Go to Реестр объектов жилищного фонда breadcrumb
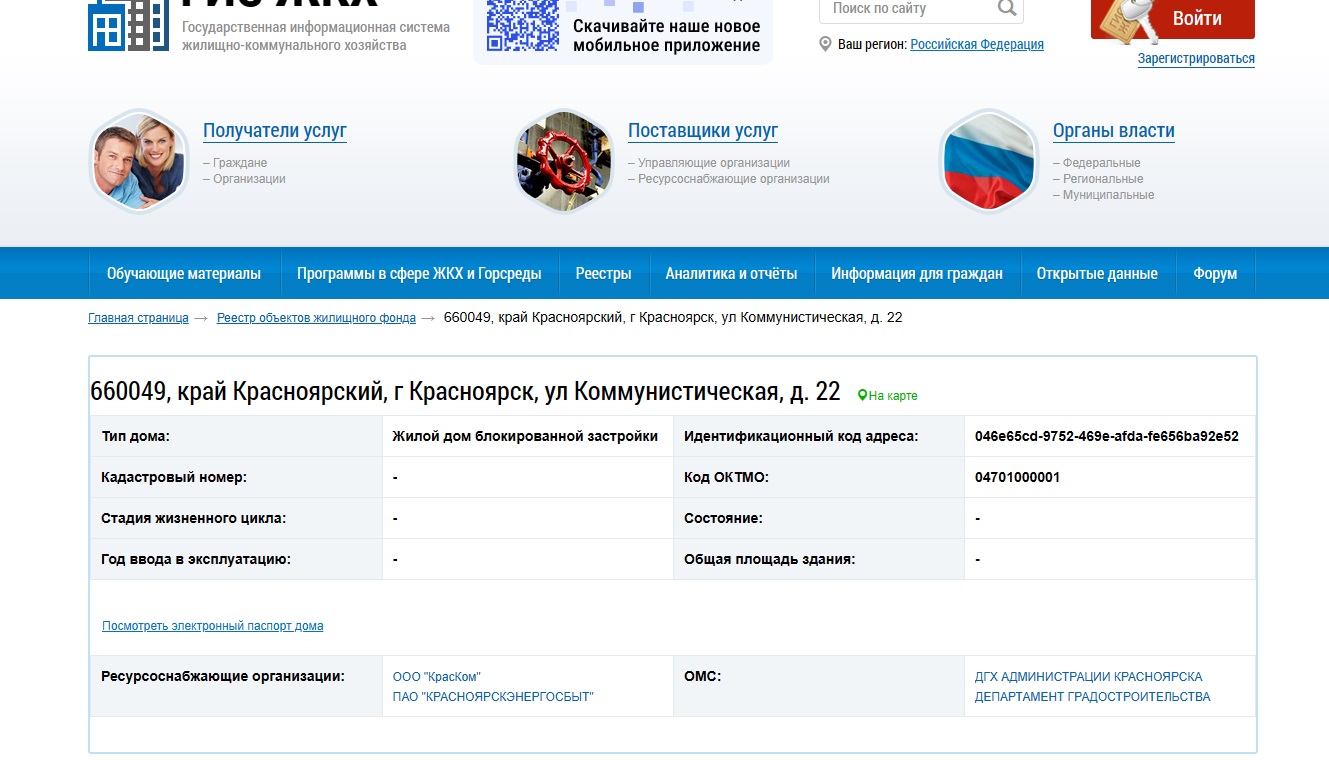The height and width of the screenshot is (777, 1329). (x=316, y=318)
